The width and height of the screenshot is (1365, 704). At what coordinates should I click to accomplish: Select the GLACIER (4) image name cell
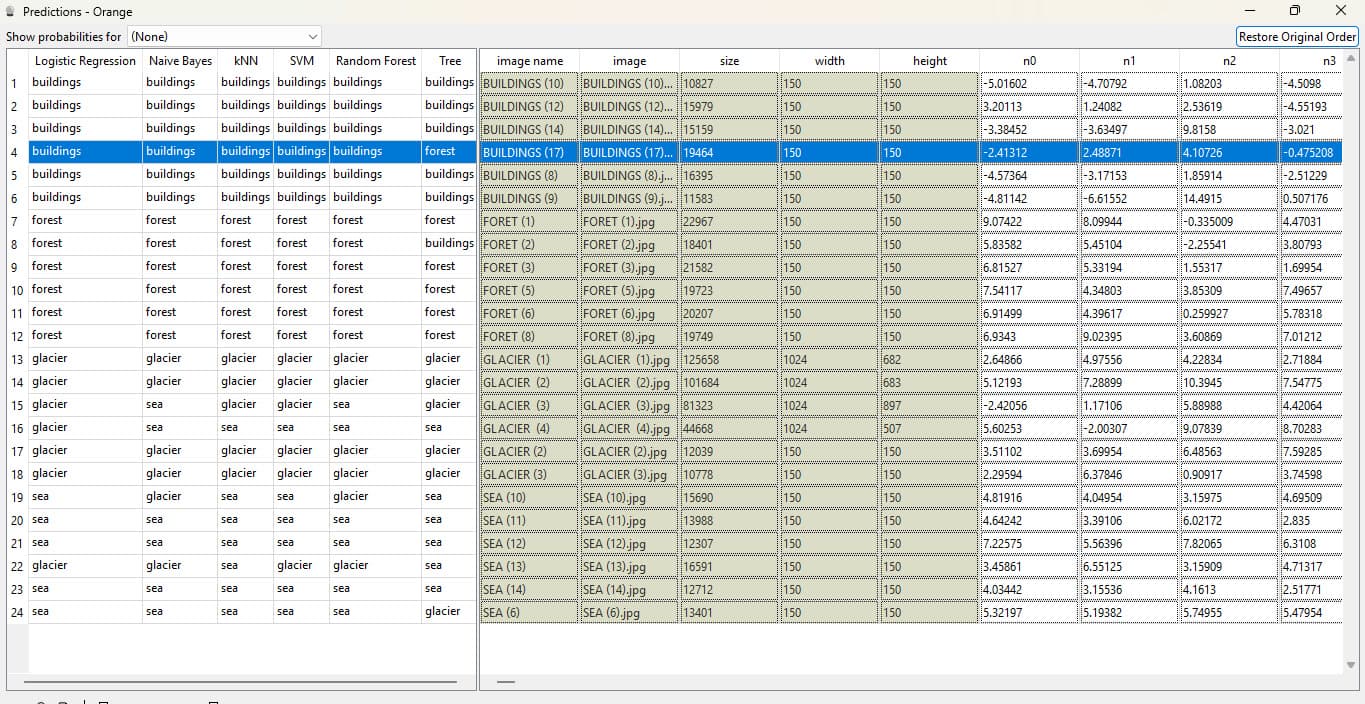[x=529, y=428]
